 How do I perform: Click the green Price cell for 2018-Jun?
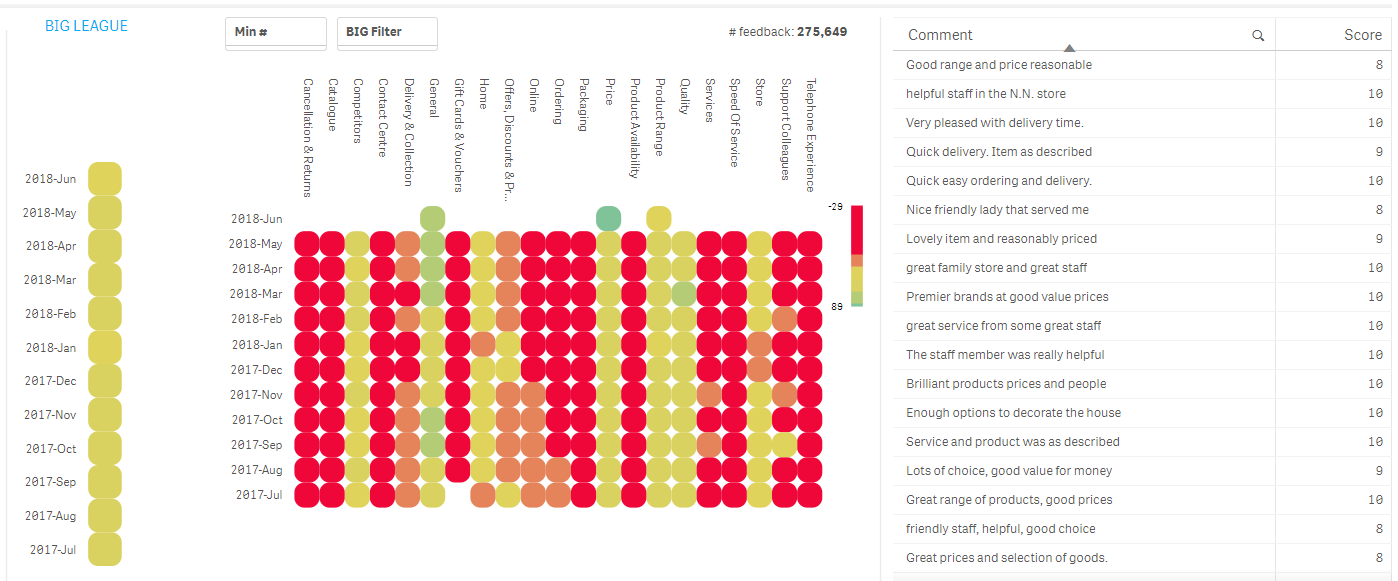608,218
